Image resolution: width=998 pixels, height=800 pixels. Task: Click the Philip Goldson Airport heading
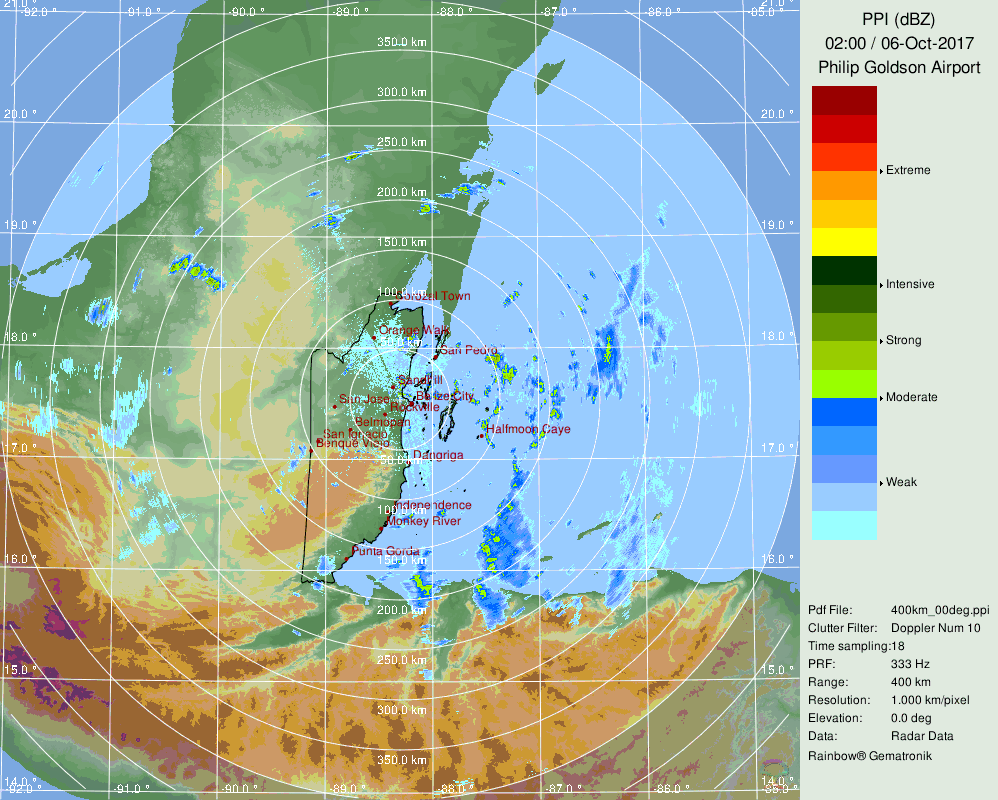pos(899,67)
